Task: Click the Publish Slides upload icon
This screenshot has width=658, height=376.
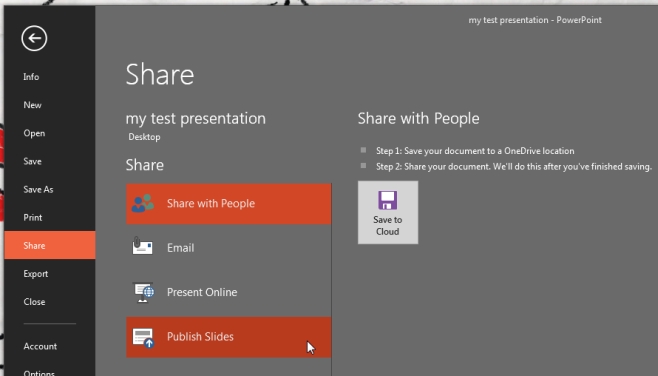Action: pyautogui.click(x=143, y=338)
